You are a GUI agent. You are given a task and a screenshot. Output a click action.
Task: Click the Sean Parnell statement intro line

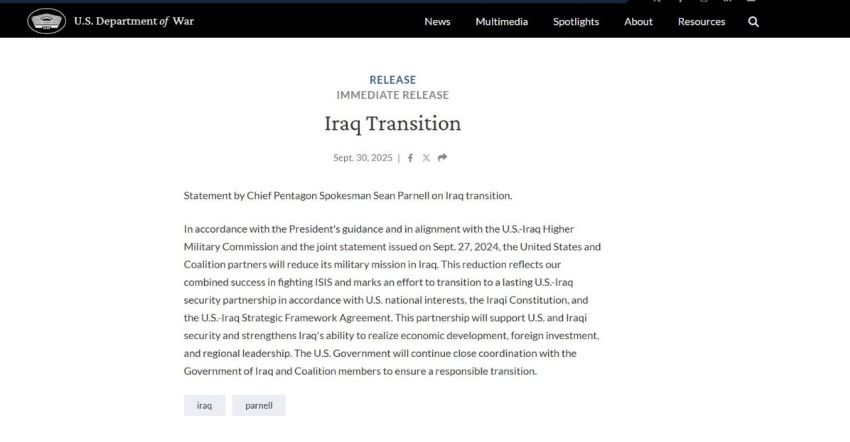(348, 194)
